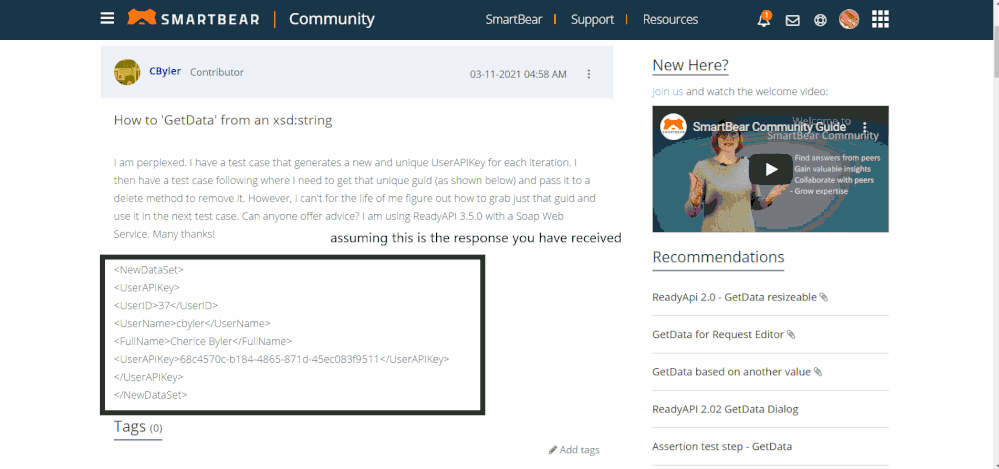The width and height of the screenshot is (999, 469).
Task: Click the SmartBear logo
Action: coord(193,18)
